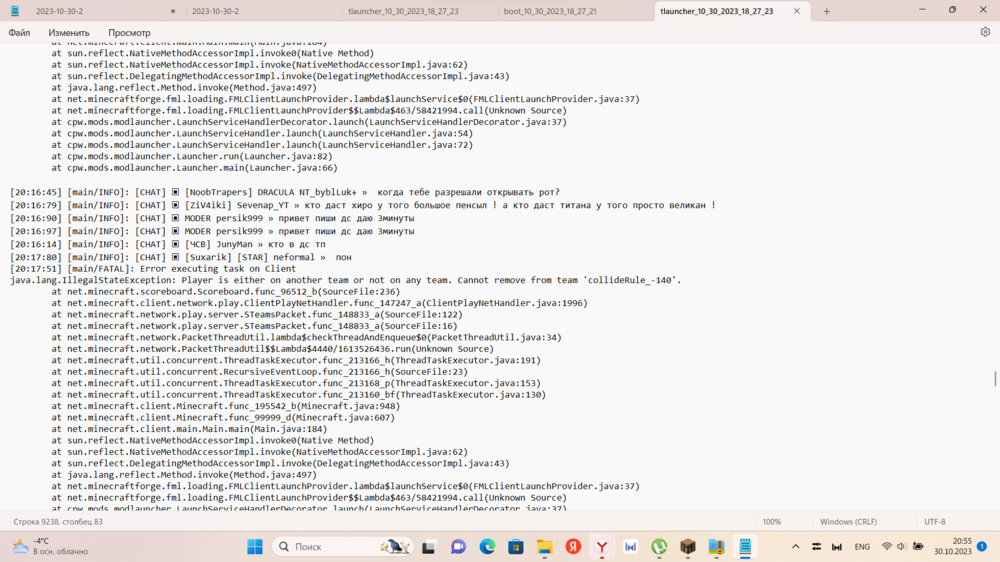Switch the ENG input language

point(862,547)
